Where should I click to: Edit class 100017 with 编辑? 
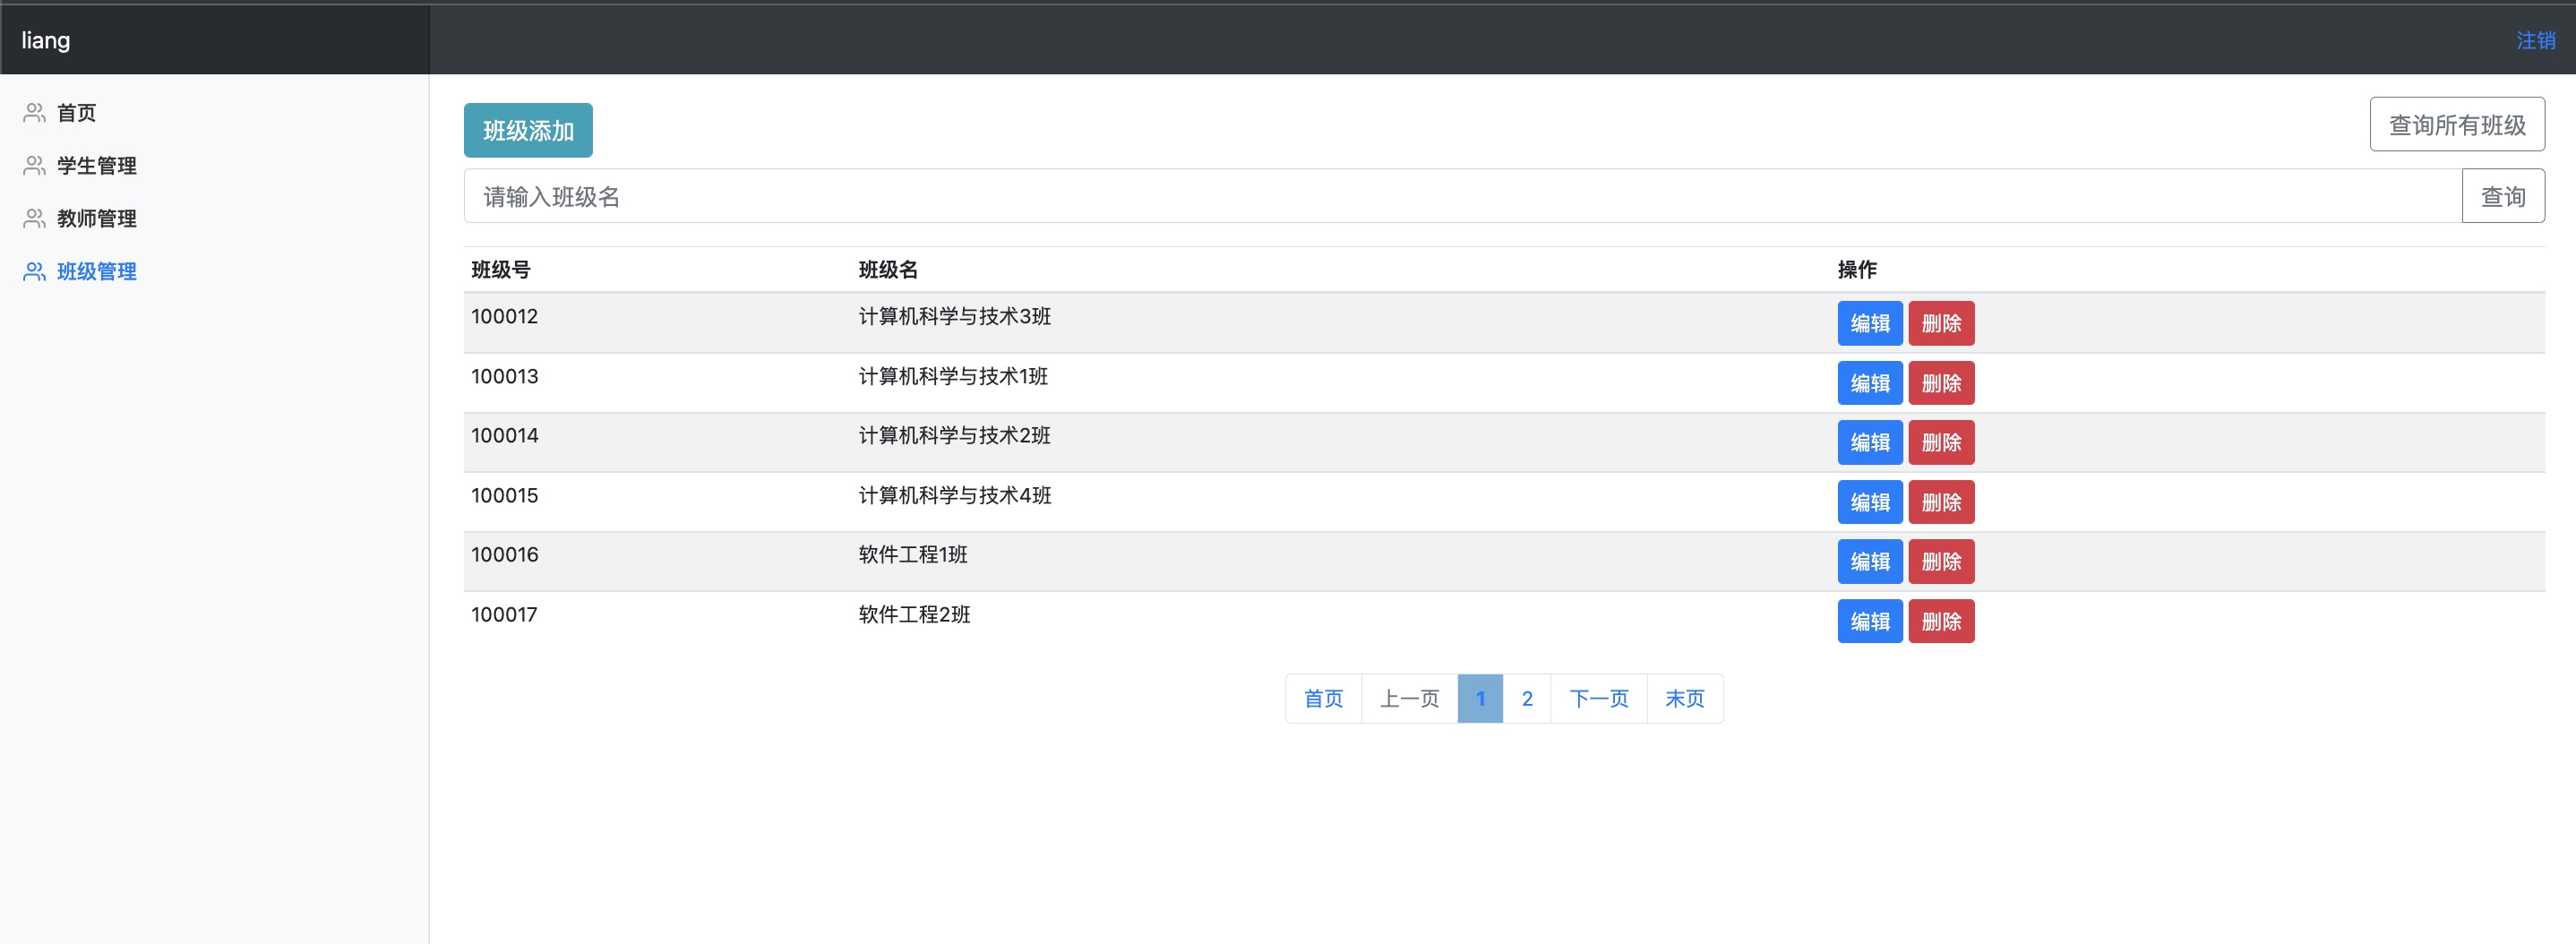1870,621
